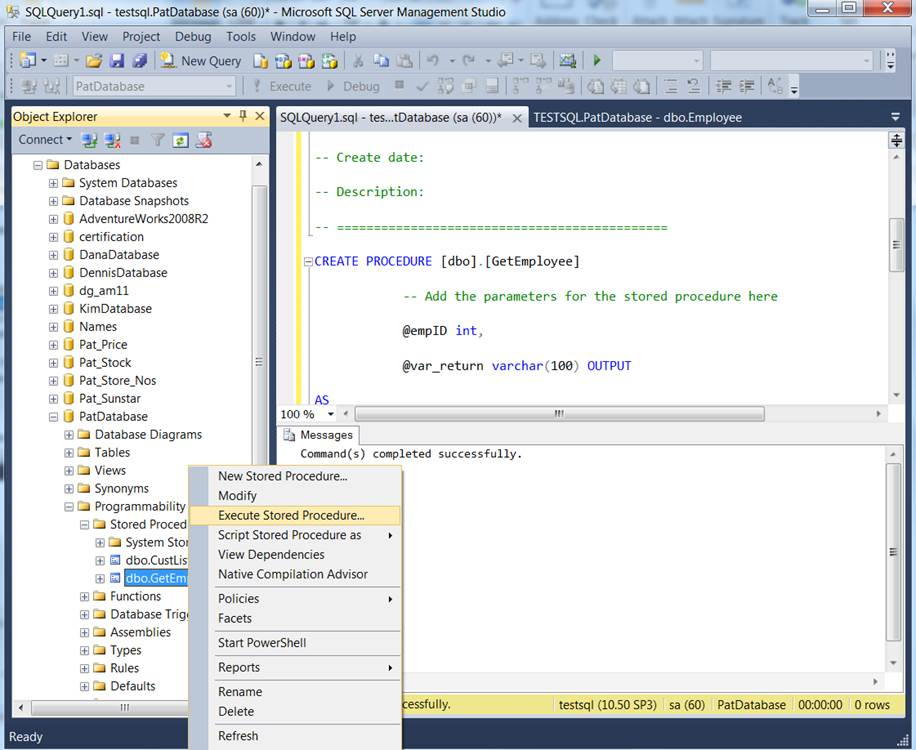Click the Cut scissors icon
This screenshot has width=916, height=750.
coord(358,61)
